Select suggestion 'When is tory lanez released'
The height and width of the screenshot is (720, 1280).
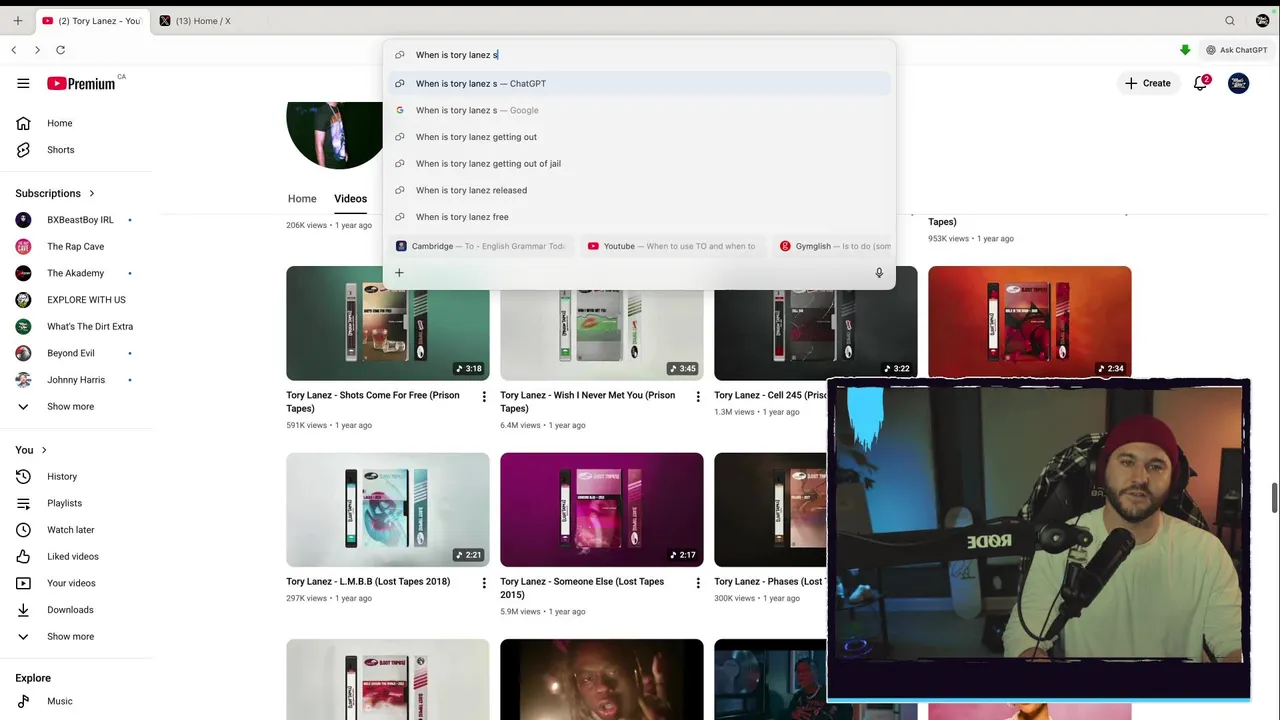(638, 190)
